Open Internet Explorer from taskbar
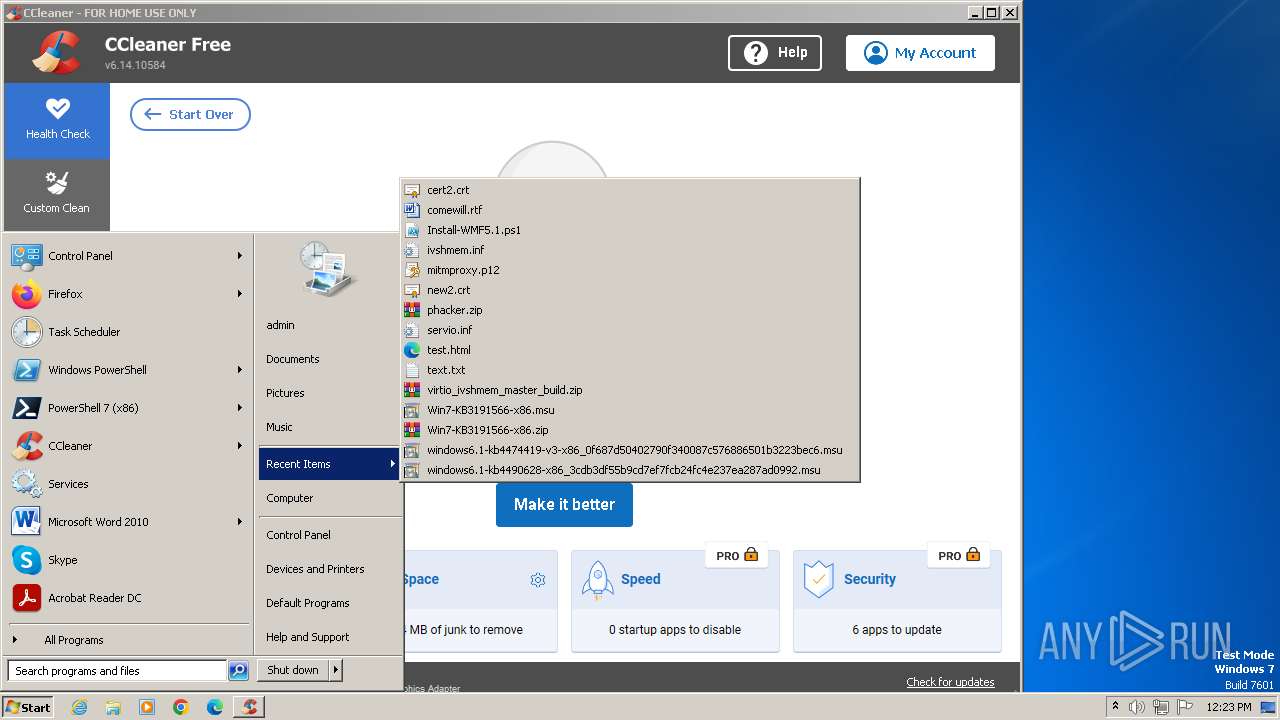This screenshot has width=1280, height=720. click(79, 707)
